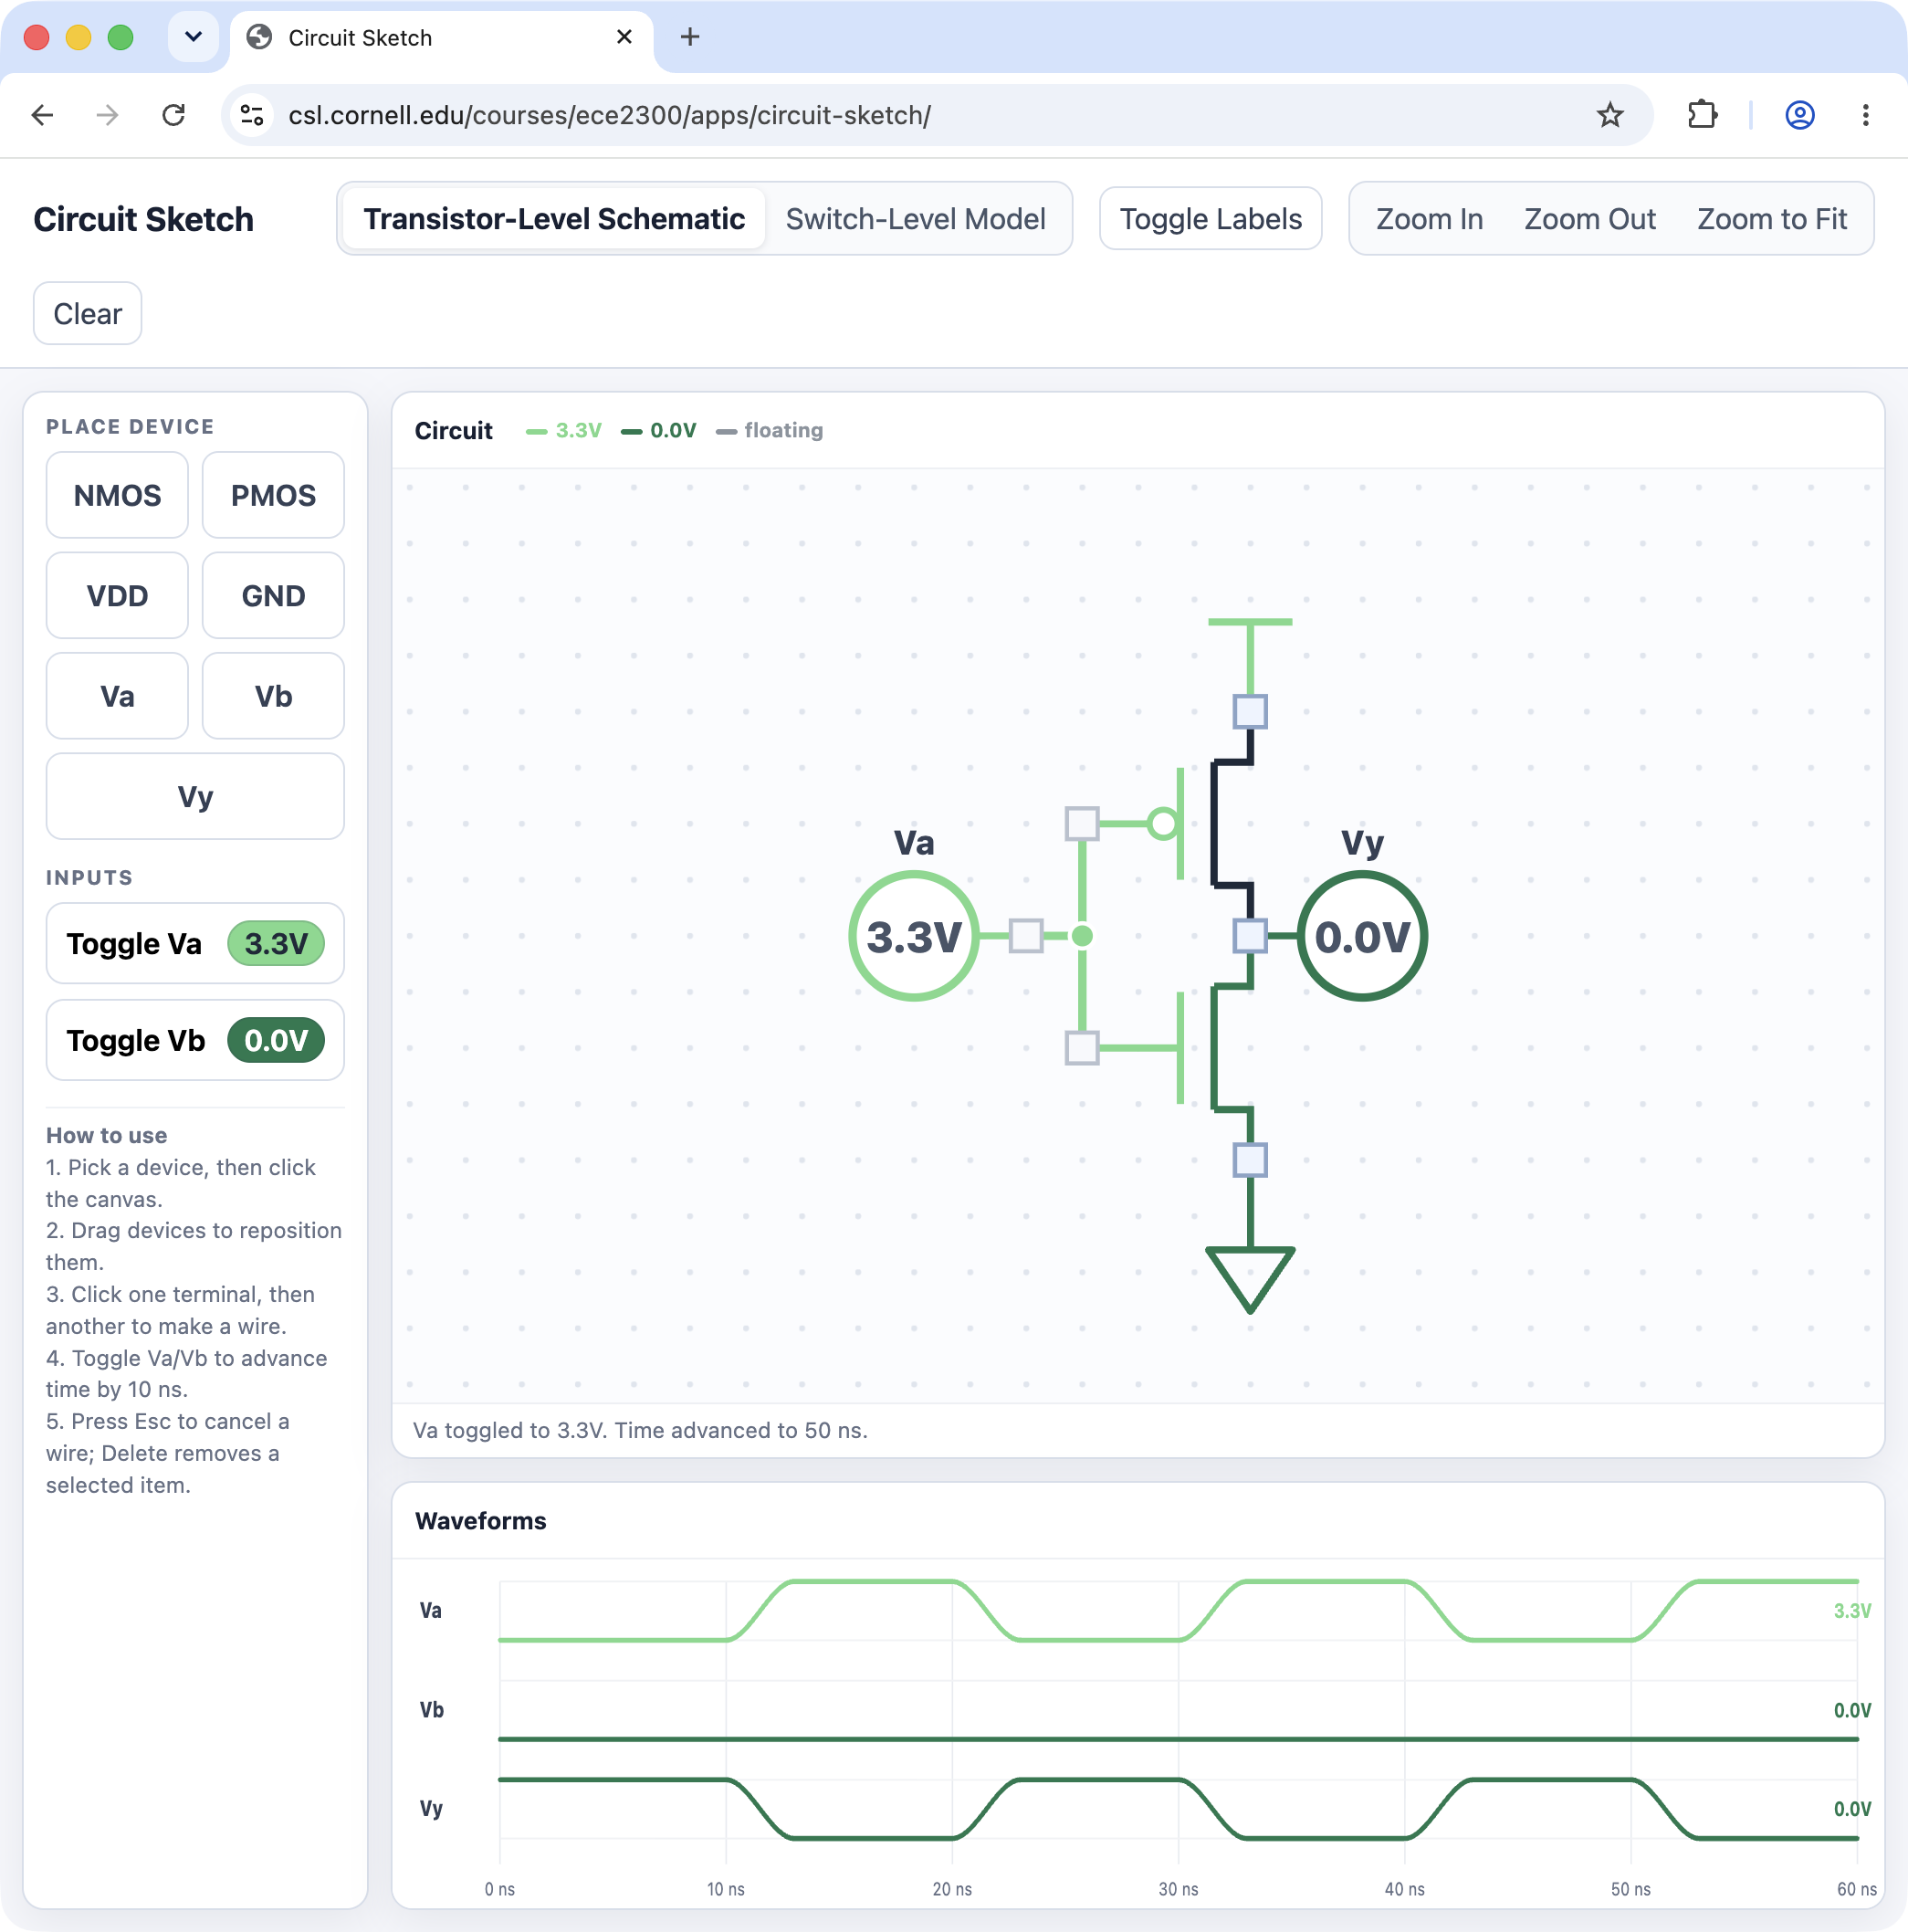The height and width of the screenshot is (1932, 1908).
Task: Zoom Out of the circuit
Action: point(1590,219)
